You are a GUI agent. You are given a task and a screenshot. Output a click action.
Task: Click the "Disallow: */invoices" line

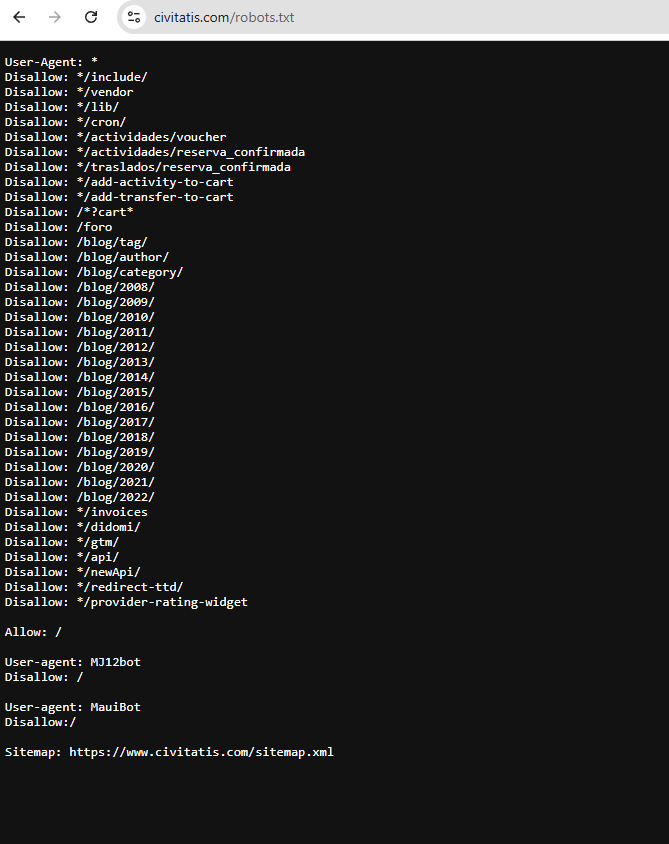(76, 512)
